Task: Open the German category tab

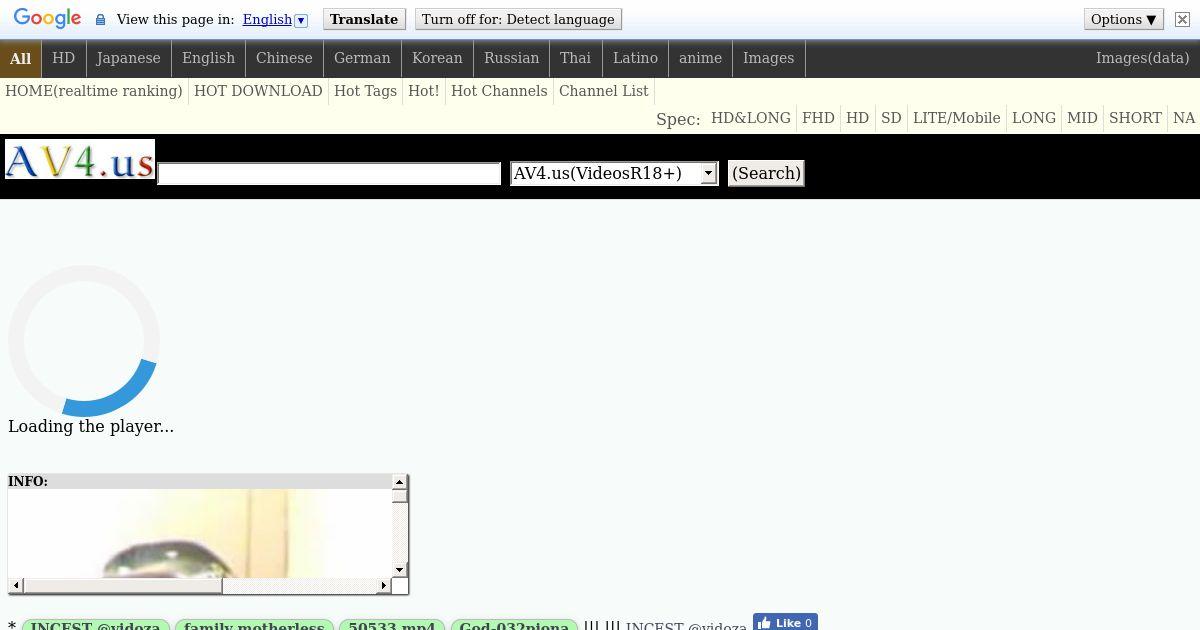Action: (362, 58)
